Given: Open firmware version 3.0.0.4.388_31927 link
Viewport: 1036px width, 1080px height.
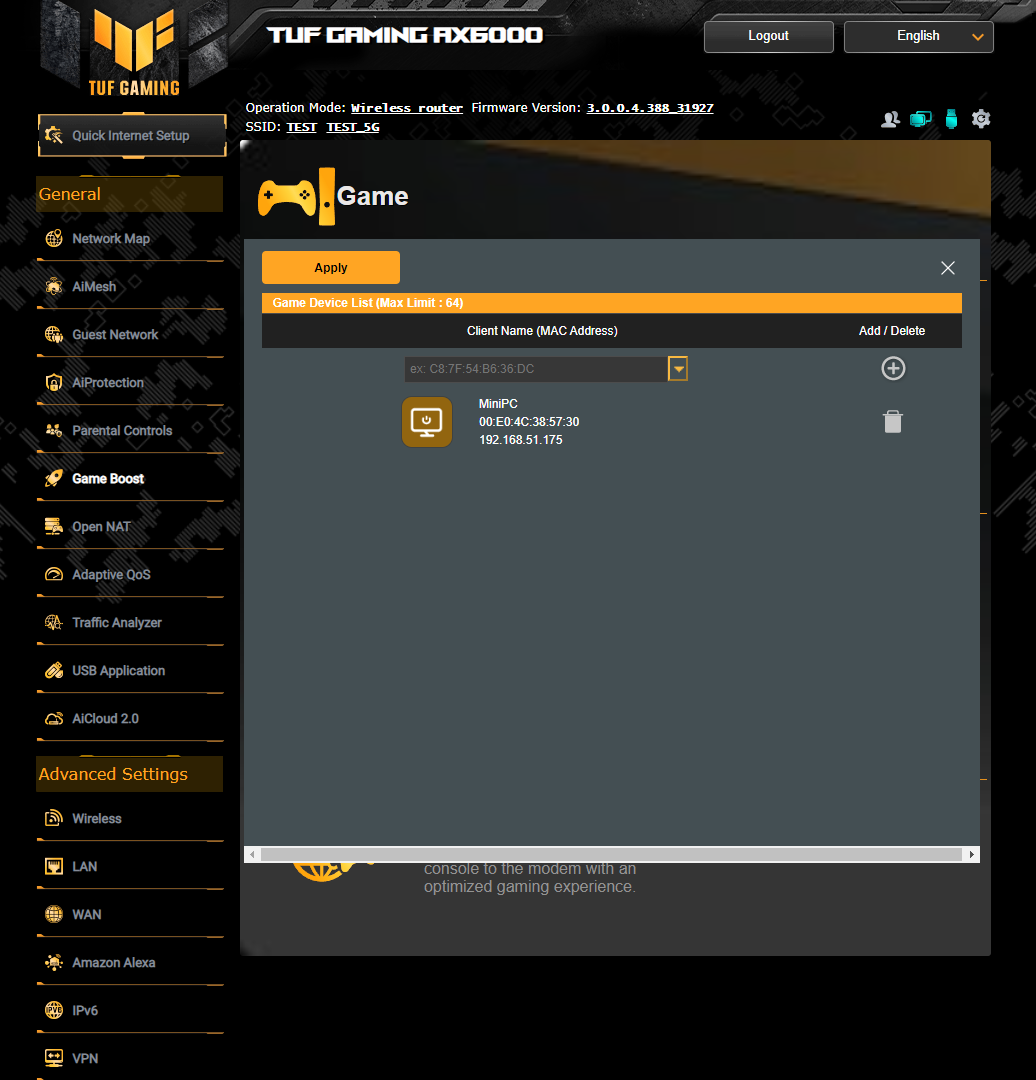Looking at the screenshot, I should [x=650, y=107].
